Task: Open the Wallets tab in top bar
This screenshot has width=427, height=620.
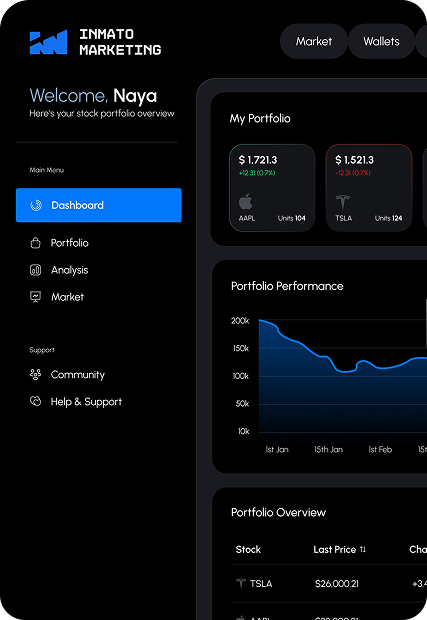Action: click(382, 41)
